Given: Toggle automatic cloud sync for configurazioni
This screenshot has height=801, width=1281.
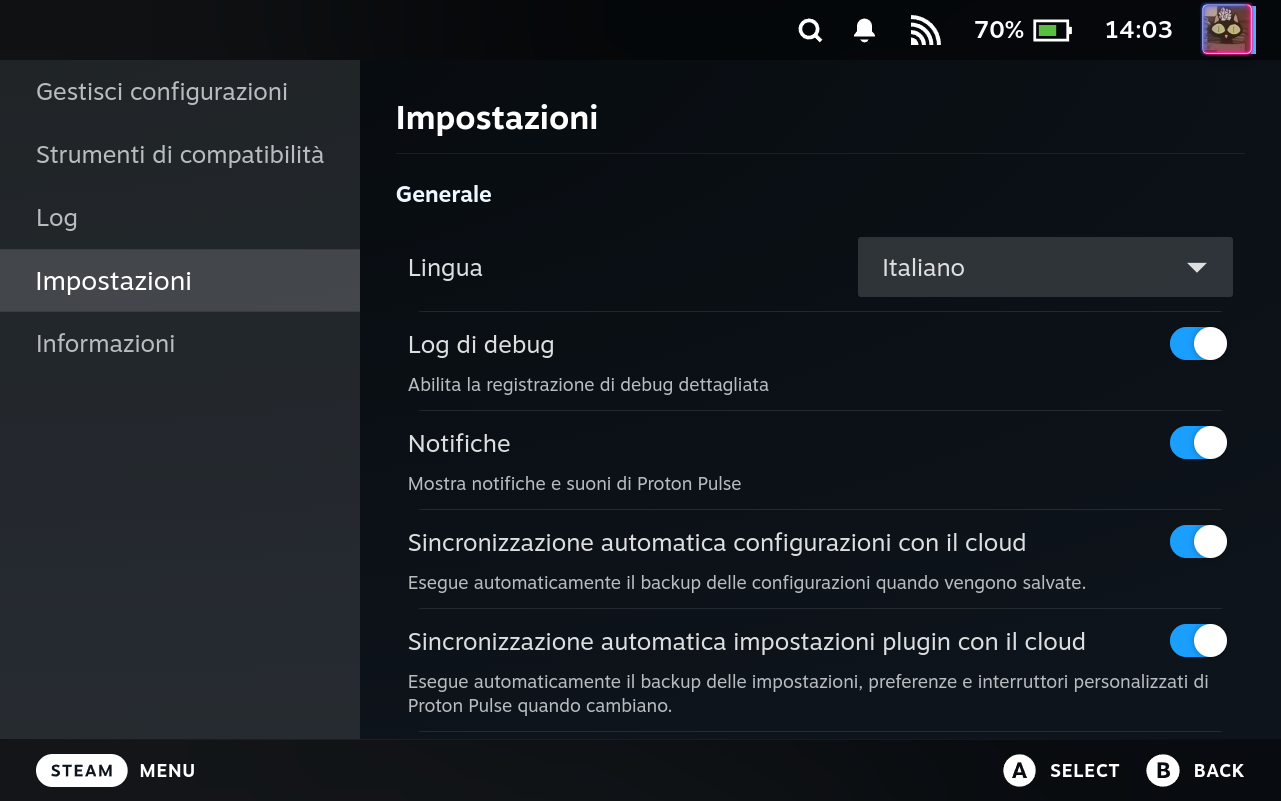Looking at the screenshot, I should tap(1198, 542).
